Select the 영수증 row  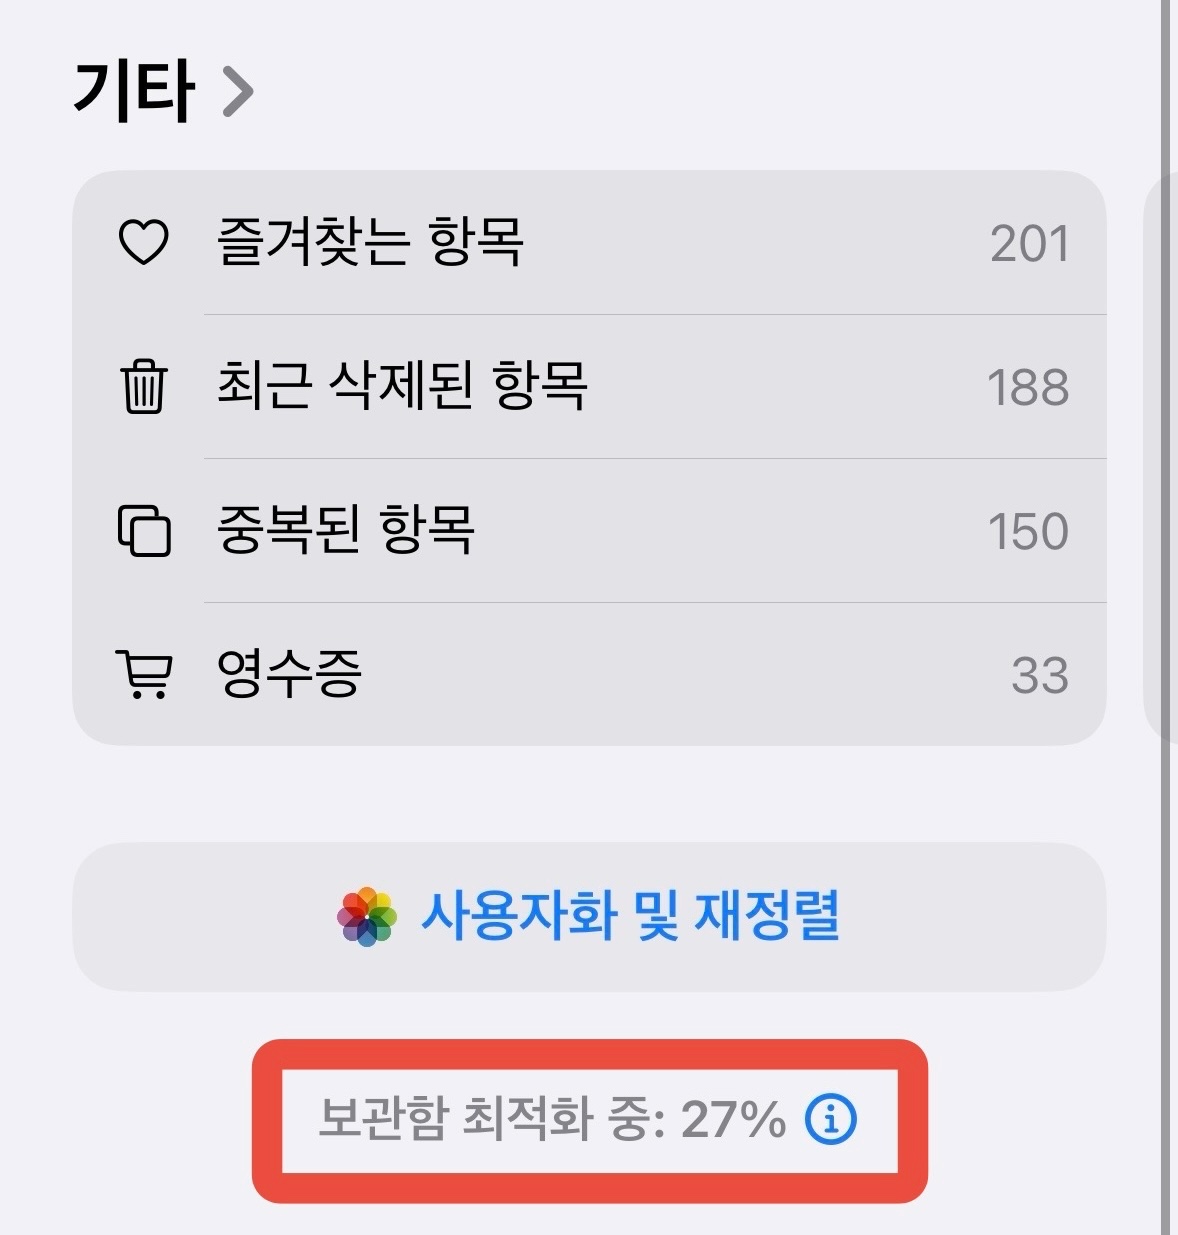pyautogui.click(x=290, y=673)
